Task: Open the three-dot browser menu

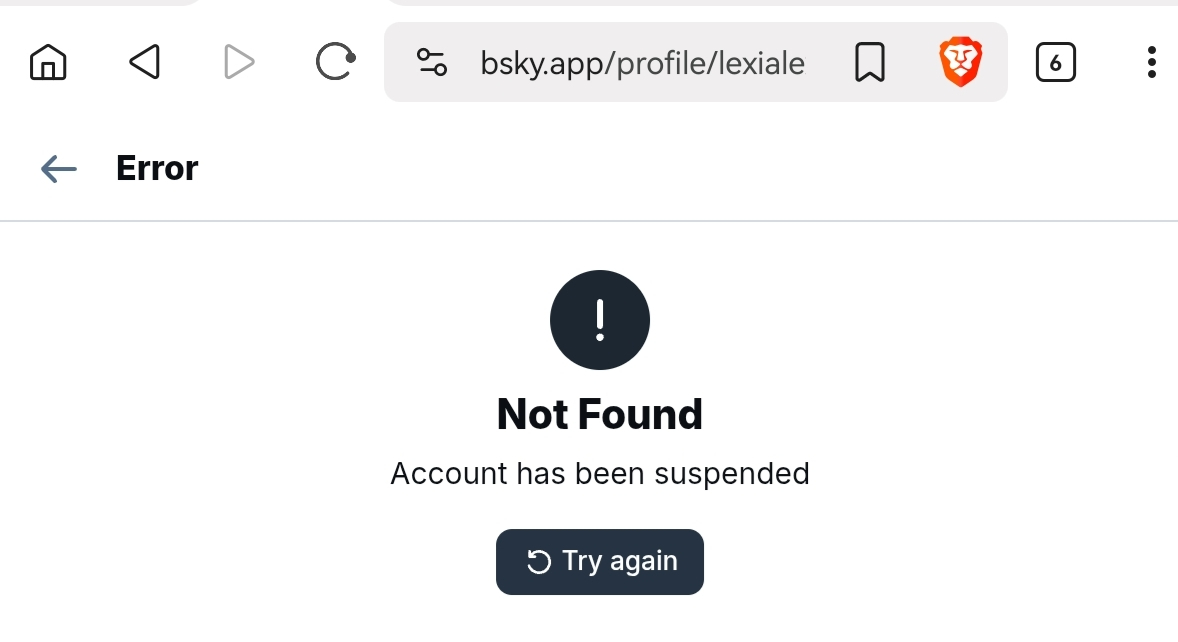Action: point(1152,63)
